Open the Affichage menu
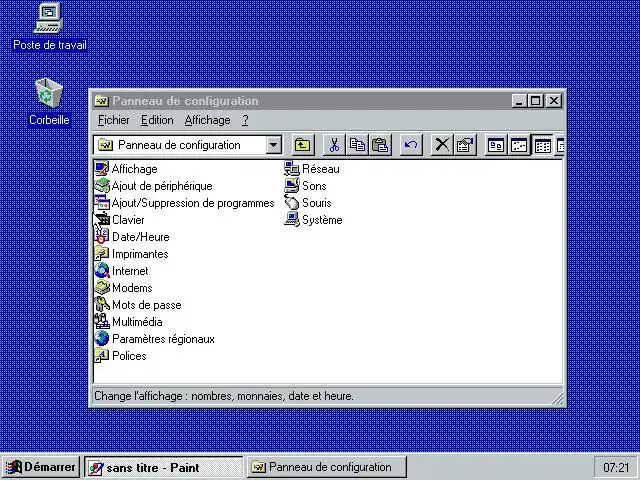The width and height of the screenshot is (640, 480). (x=207, y=120)
